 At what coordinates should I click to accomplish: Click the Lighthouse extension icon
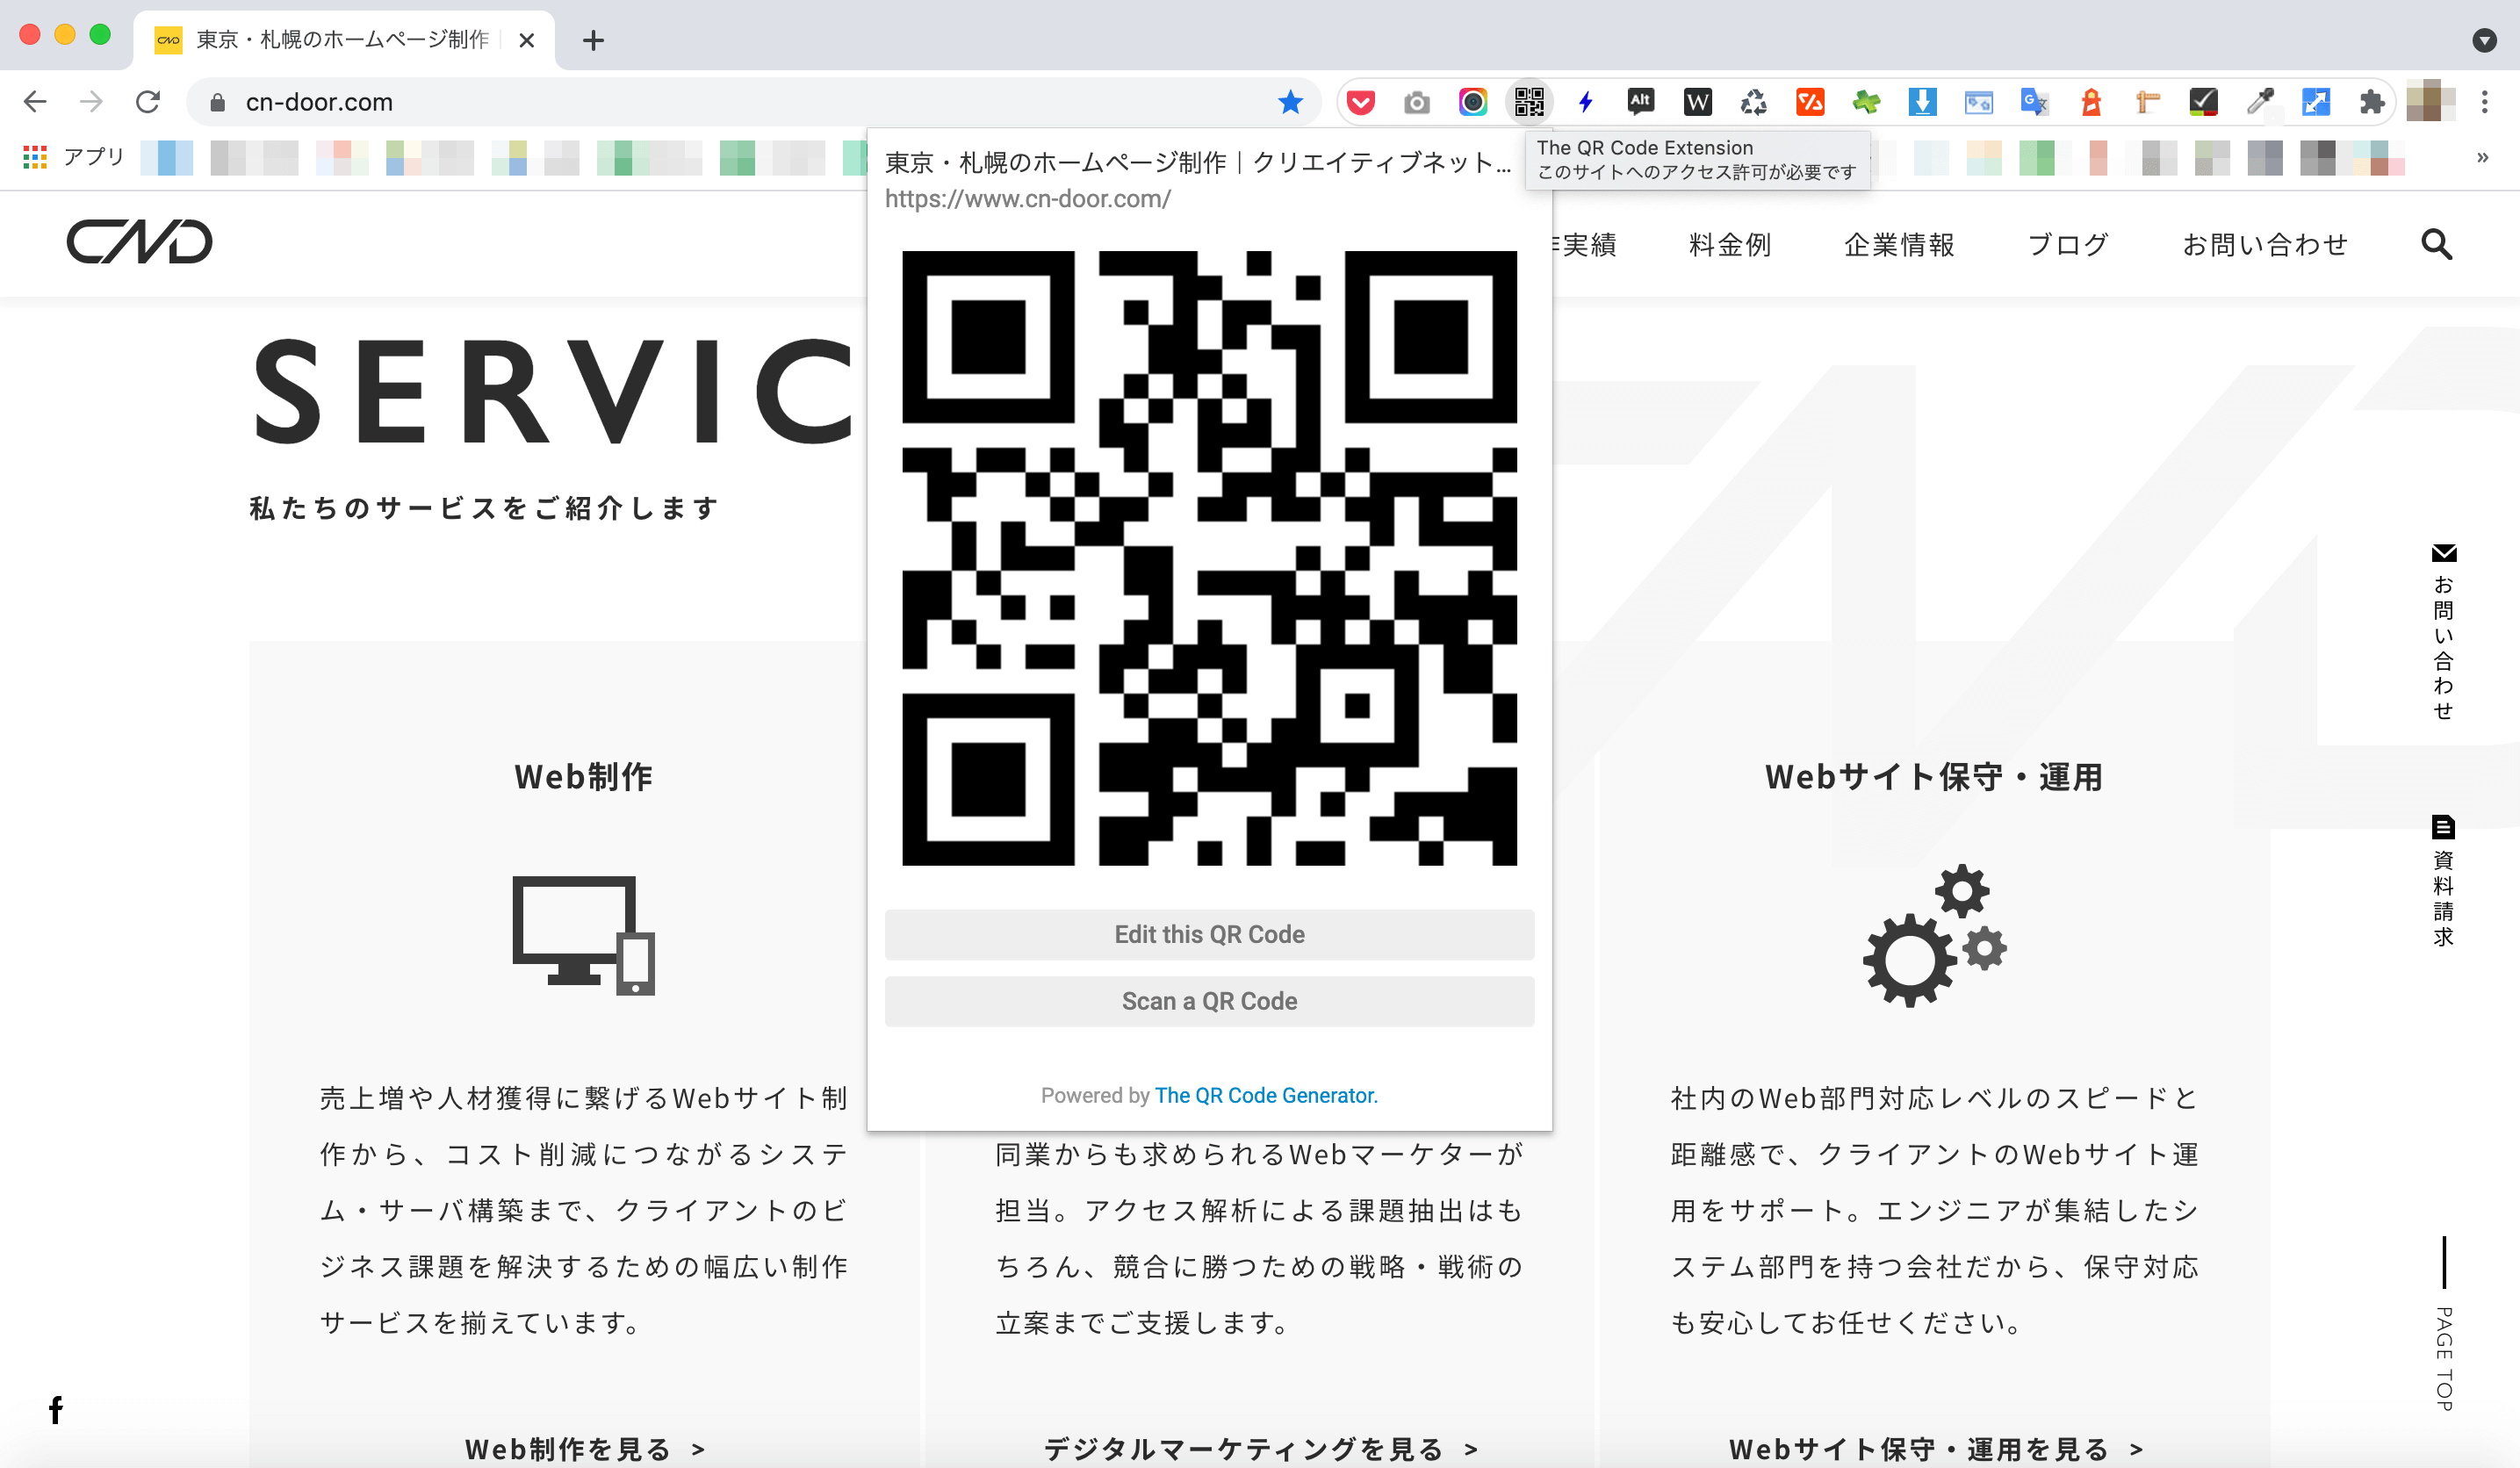2090,102
